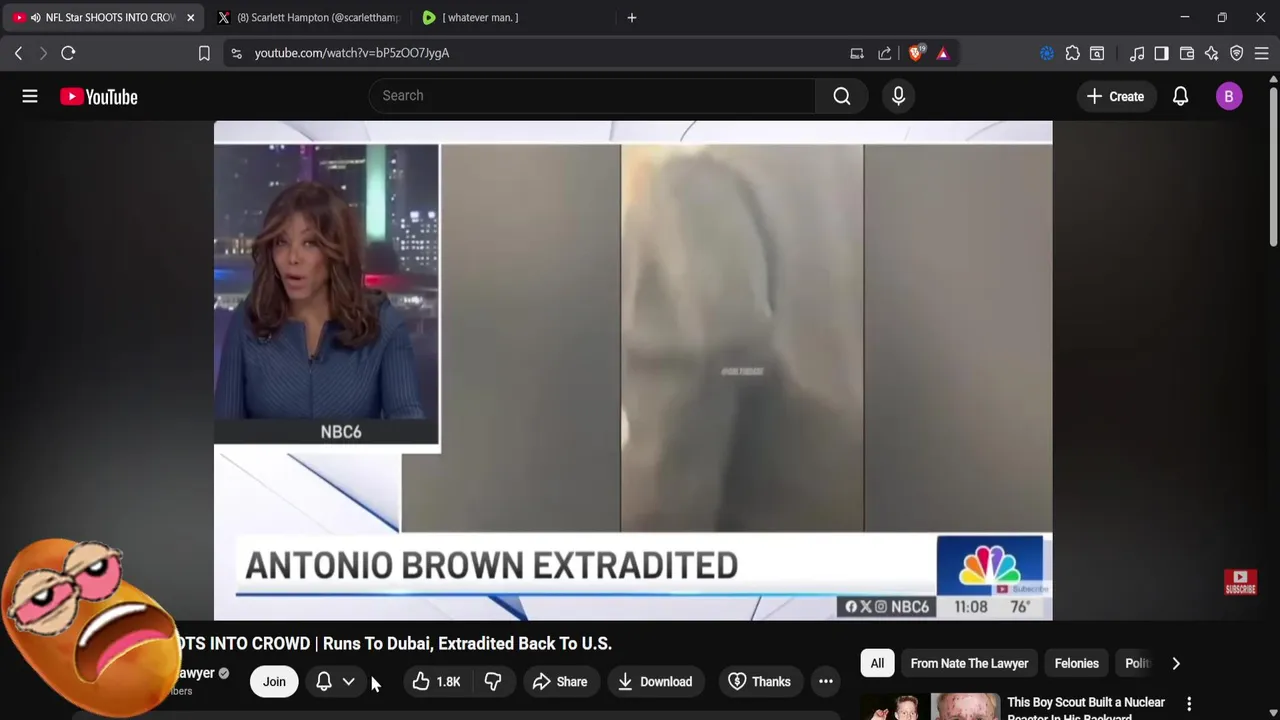Download the video
Screen dimensions: 1280x720
(655, 682)
